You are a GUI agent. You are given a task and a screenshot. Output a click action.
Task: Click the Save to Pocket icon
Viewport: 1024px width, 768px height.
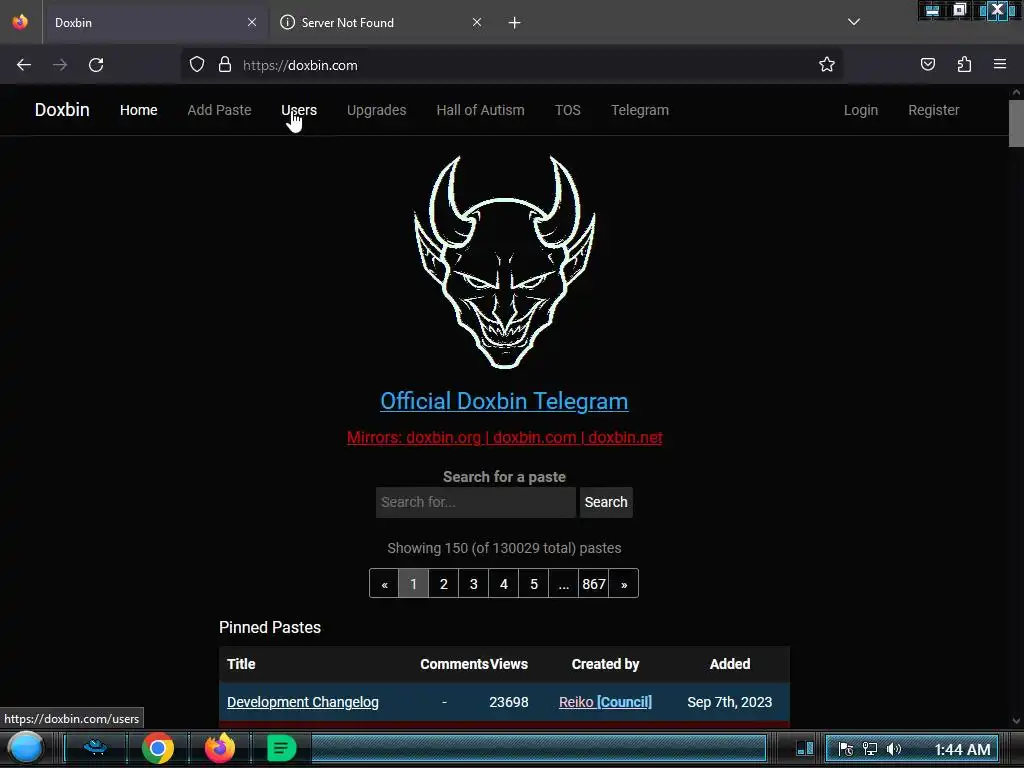(x=928, y=64)
